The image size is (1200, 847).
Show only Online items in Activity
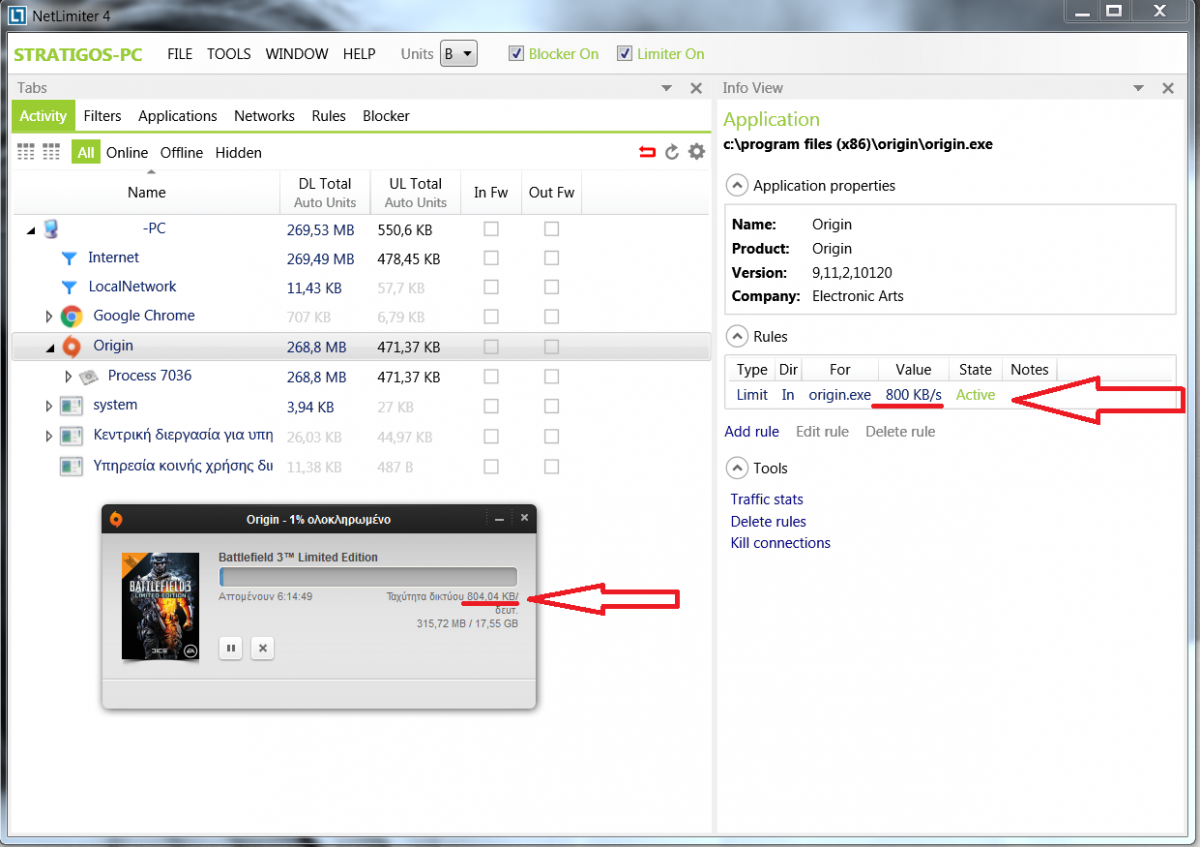(x=127, y=153)
